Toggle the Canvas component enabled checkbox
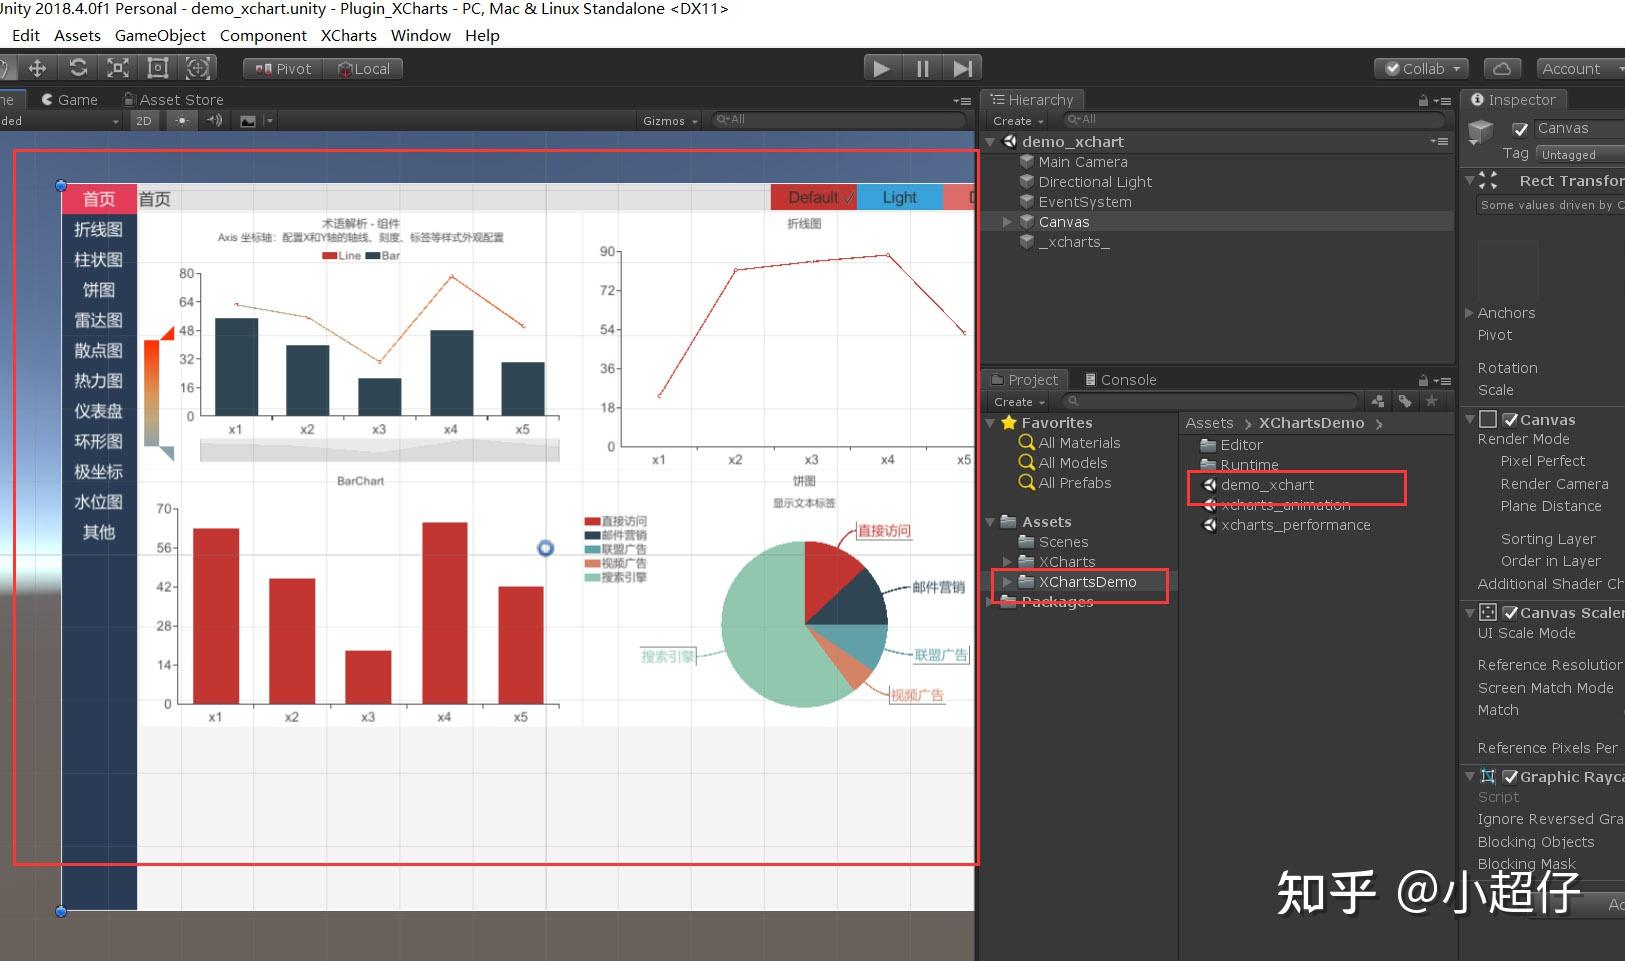The width and height of the screenshot is (1625, 961). click(x=1510, y=420)
